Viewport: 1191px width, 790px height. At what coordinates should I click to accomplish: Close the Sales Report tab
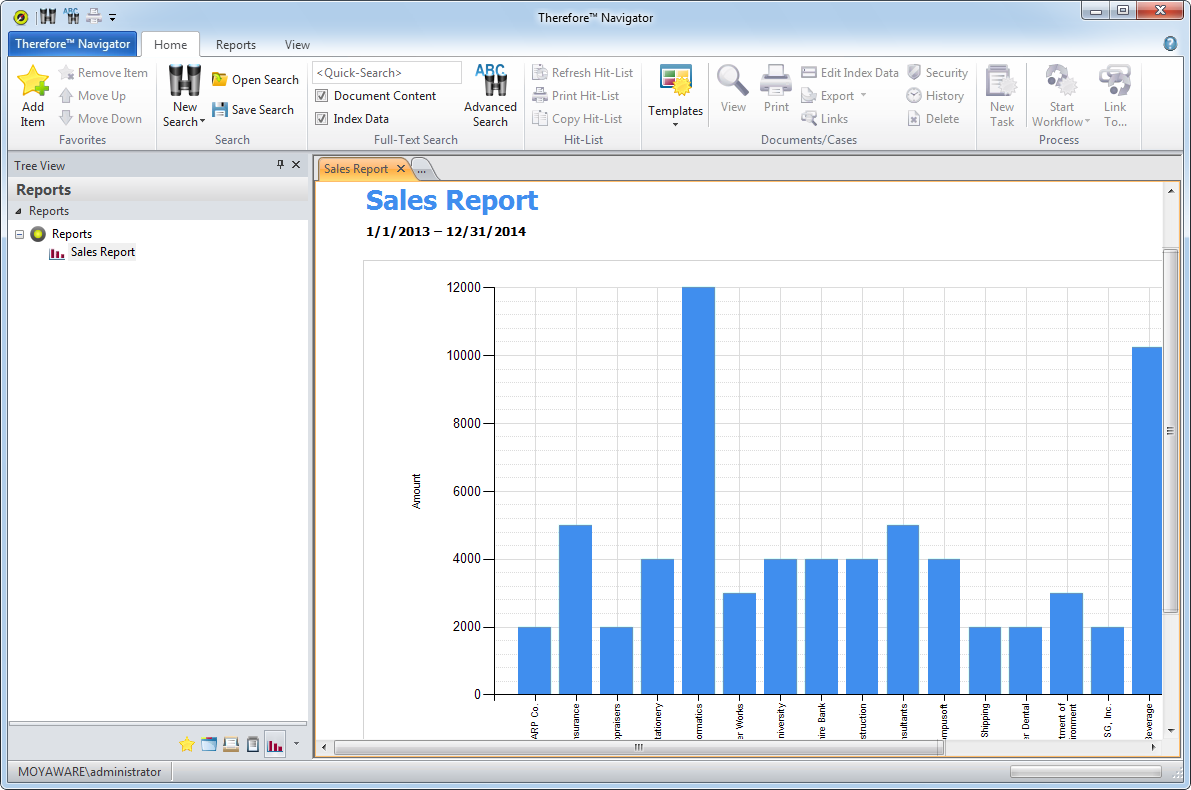(x=401, y=169)
